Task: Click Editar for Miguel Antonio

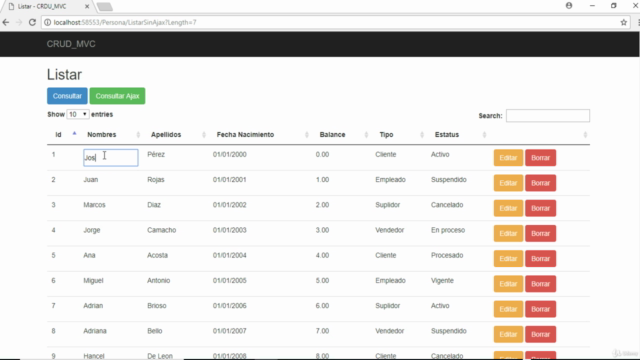Action: pyautogui.click(x=508, y=284)
